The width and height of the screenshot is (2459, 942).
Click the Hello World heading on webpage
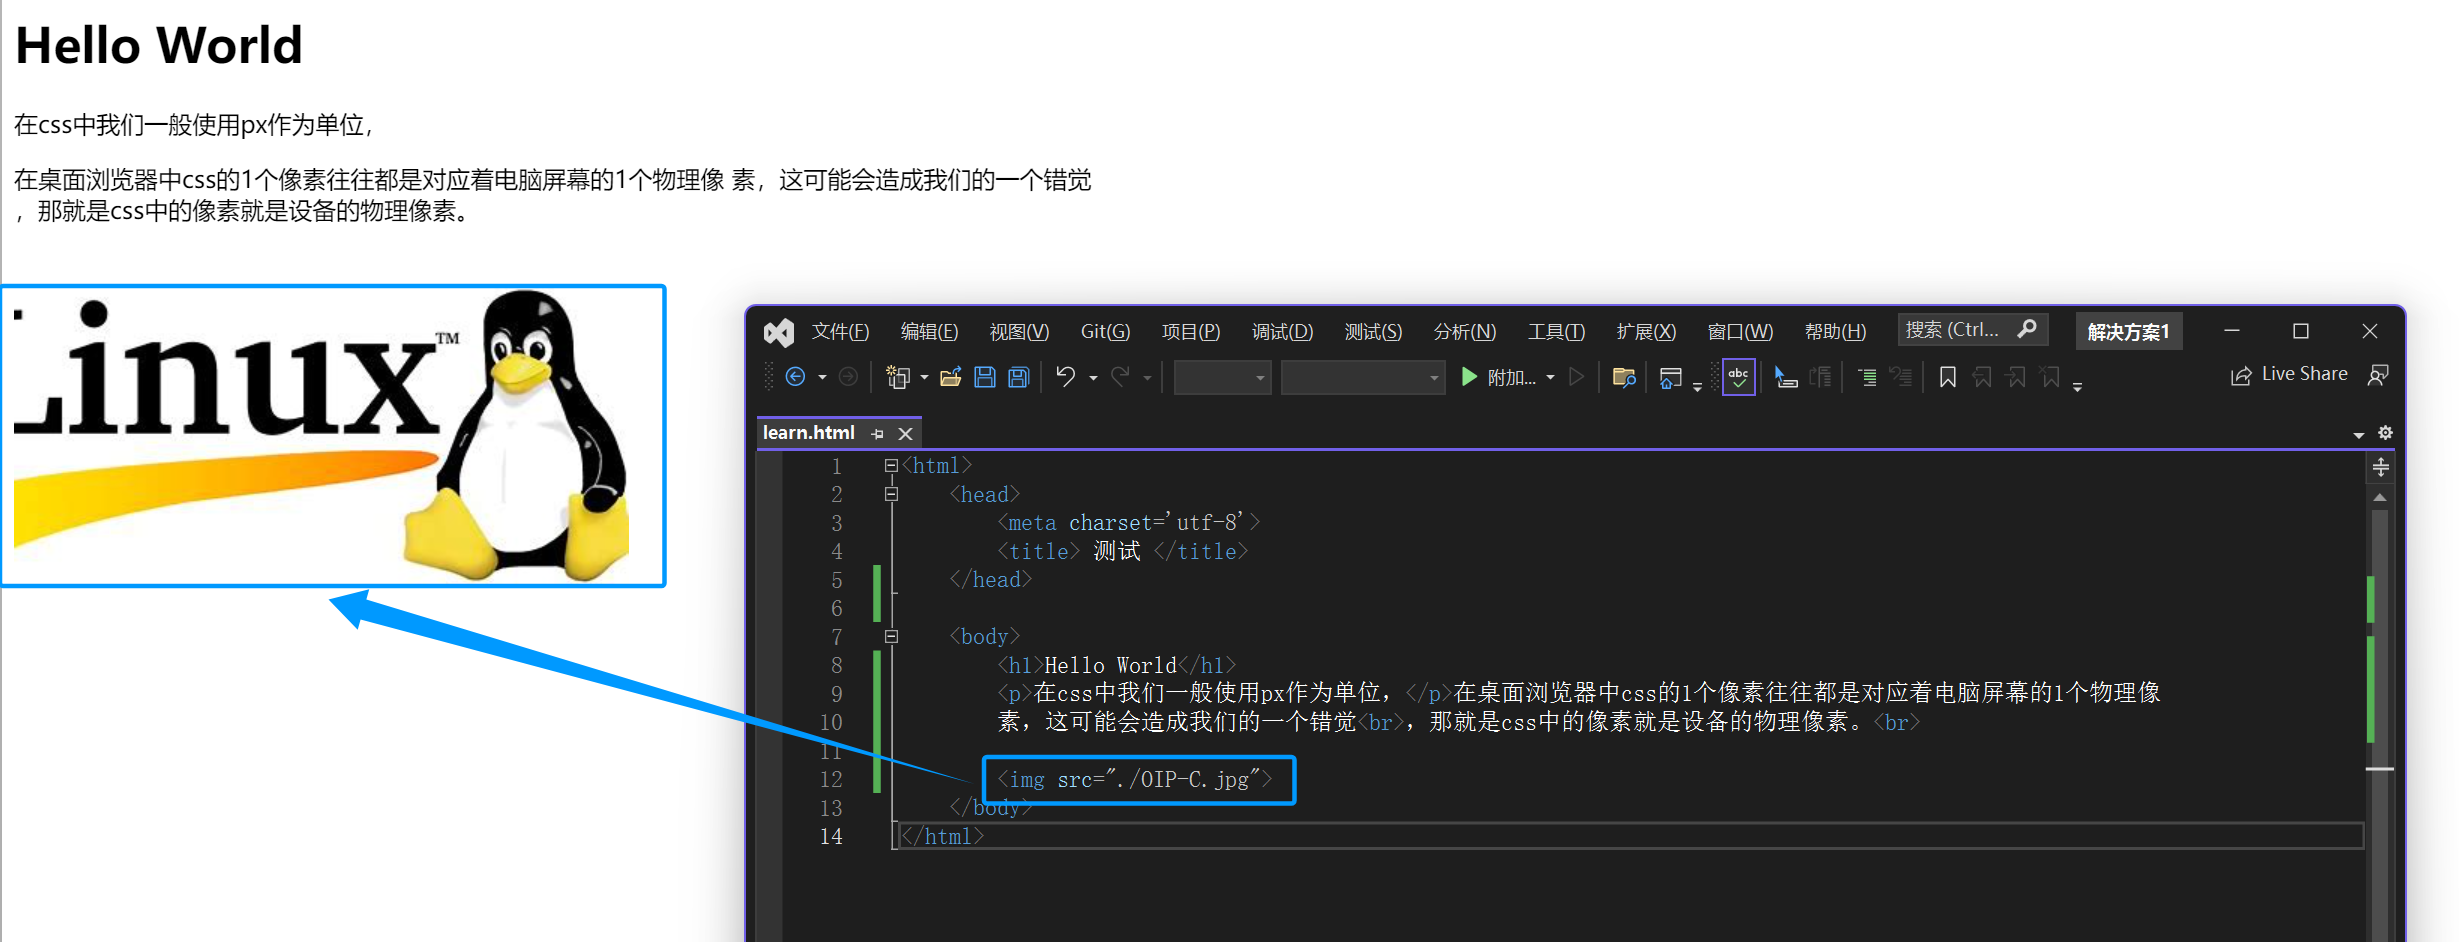tap(159, 45)
